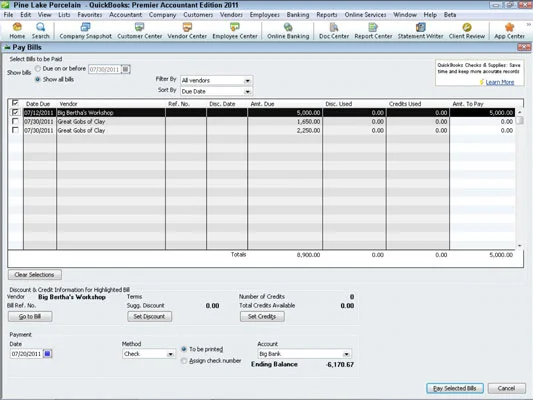The height and width of the screenshot is (400, 533).
Task: Open the Help menu
Action: pyautogui.click(x=430, y=15)
